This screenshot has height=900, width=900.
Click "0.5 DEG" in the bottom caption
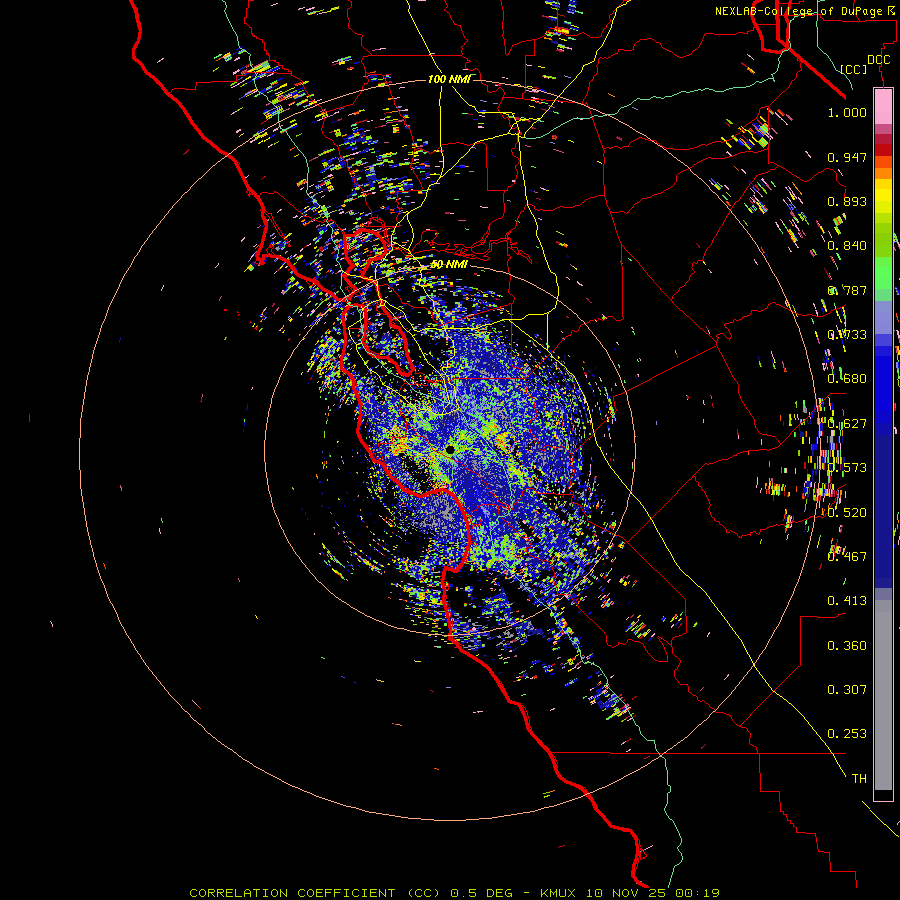click(x=481, y=893)
